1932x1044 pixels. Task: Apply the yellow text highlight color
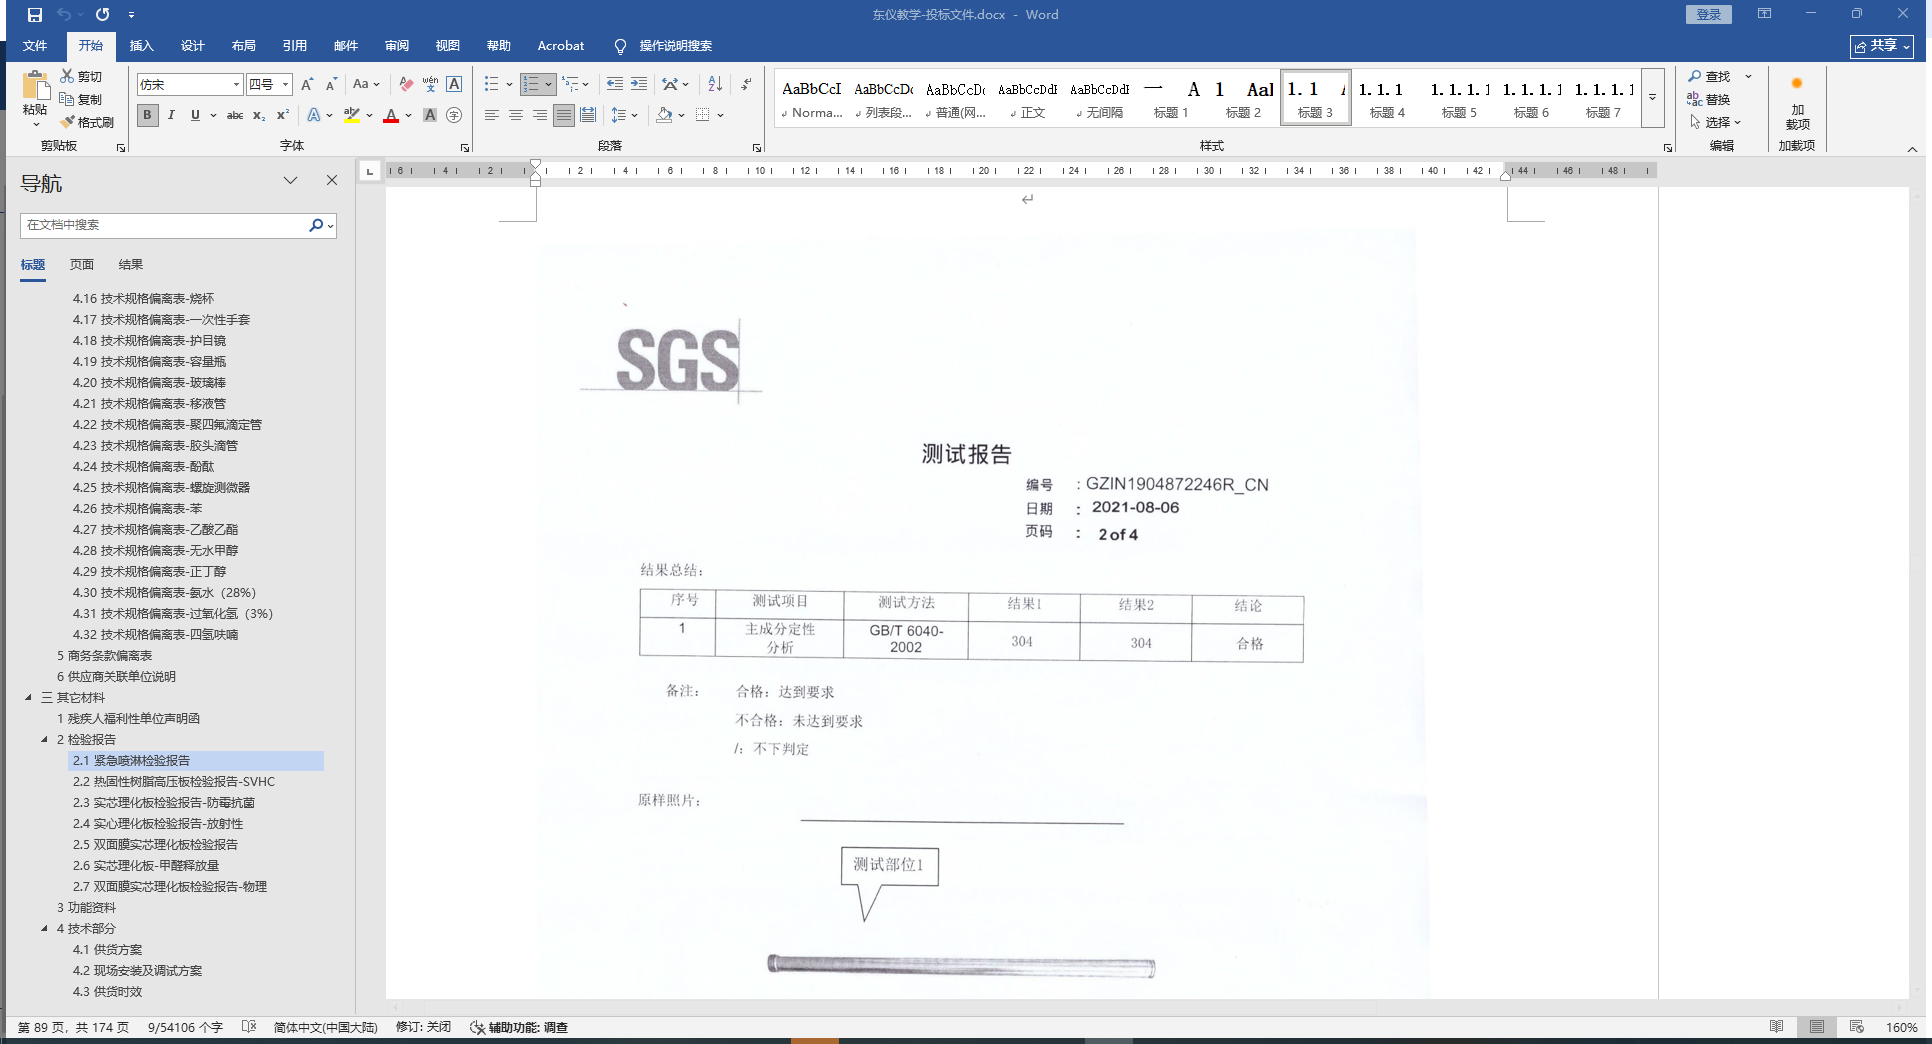tap(352, 115)
